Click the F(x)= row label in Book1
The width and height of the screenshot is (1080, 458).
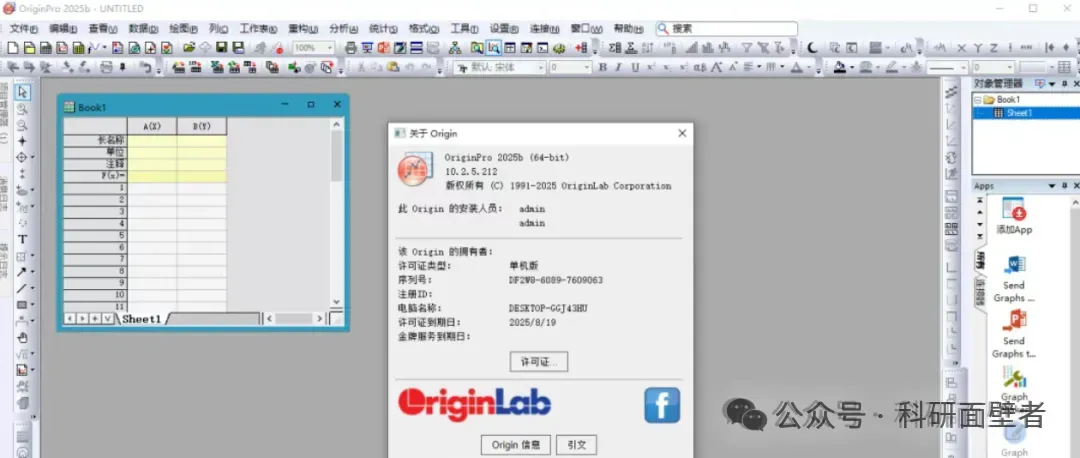pos(96,176)
